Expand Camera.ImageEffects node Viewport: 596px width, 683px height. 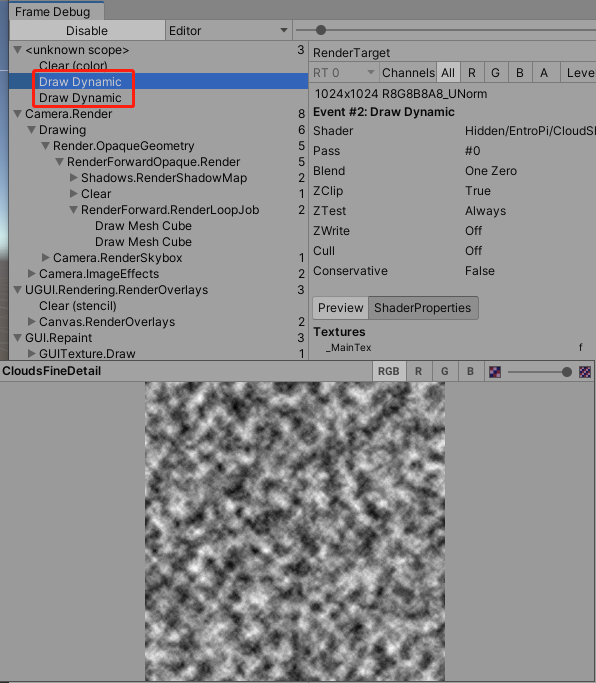31,274
